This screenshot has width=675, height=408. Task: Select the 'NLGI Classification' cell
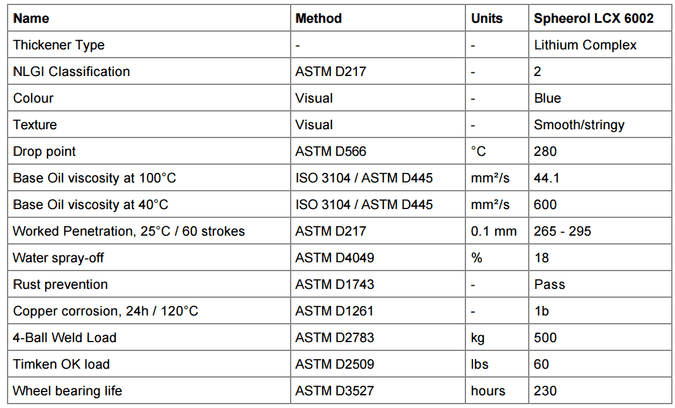point(71,72)
